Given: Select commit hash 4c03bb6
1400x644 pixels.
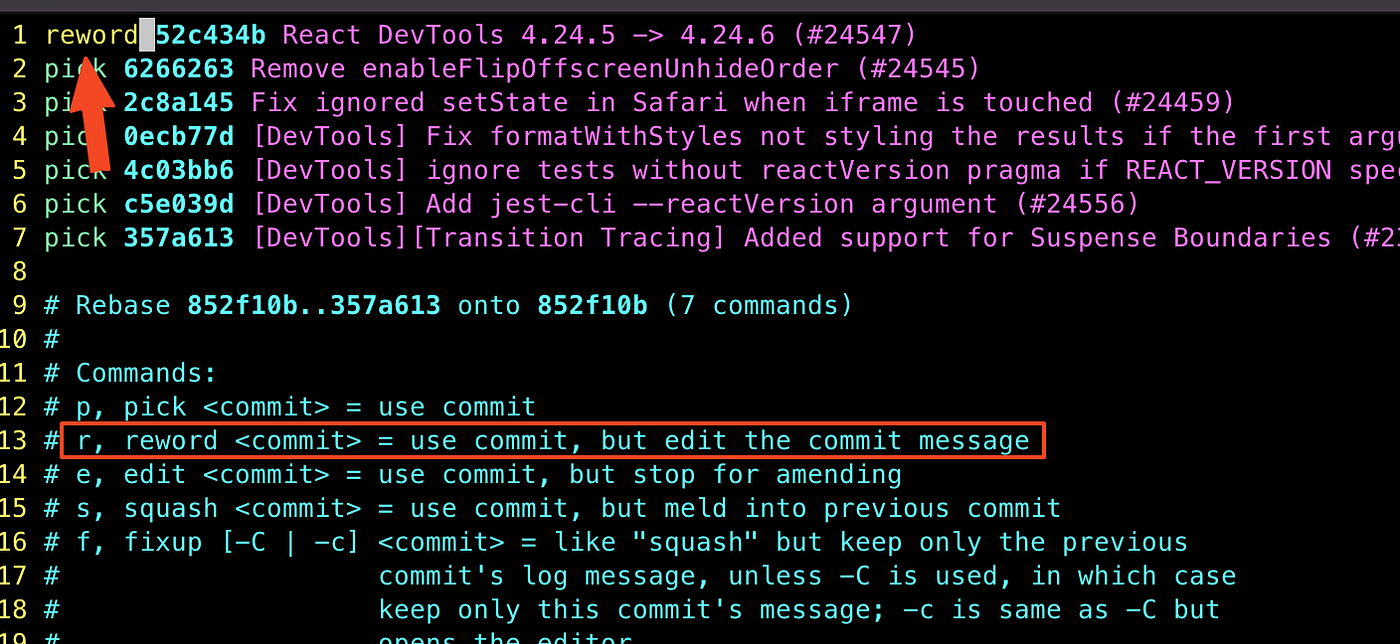Looking at the screenshot, I should click(x=178, y=170).
